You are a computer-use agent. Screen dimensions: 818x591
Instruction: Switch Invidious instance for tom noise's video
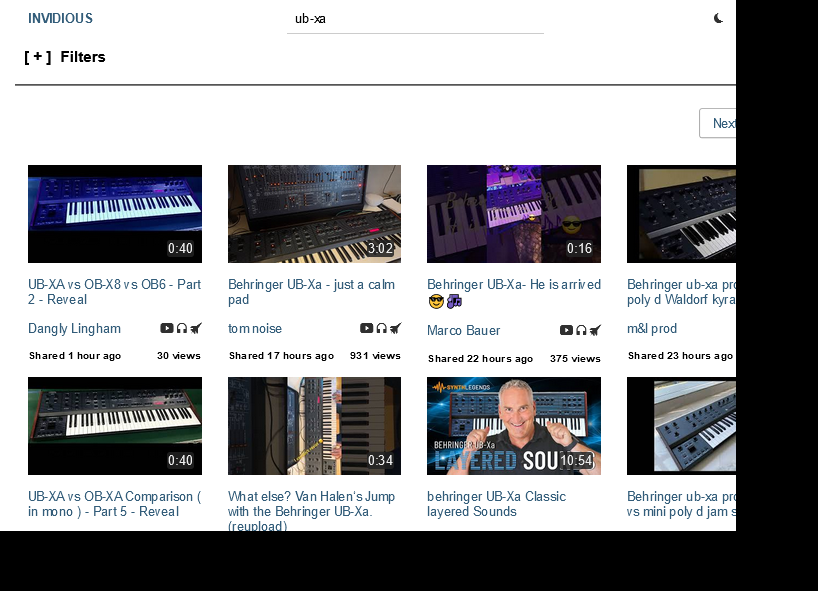(x=396, y=328)
